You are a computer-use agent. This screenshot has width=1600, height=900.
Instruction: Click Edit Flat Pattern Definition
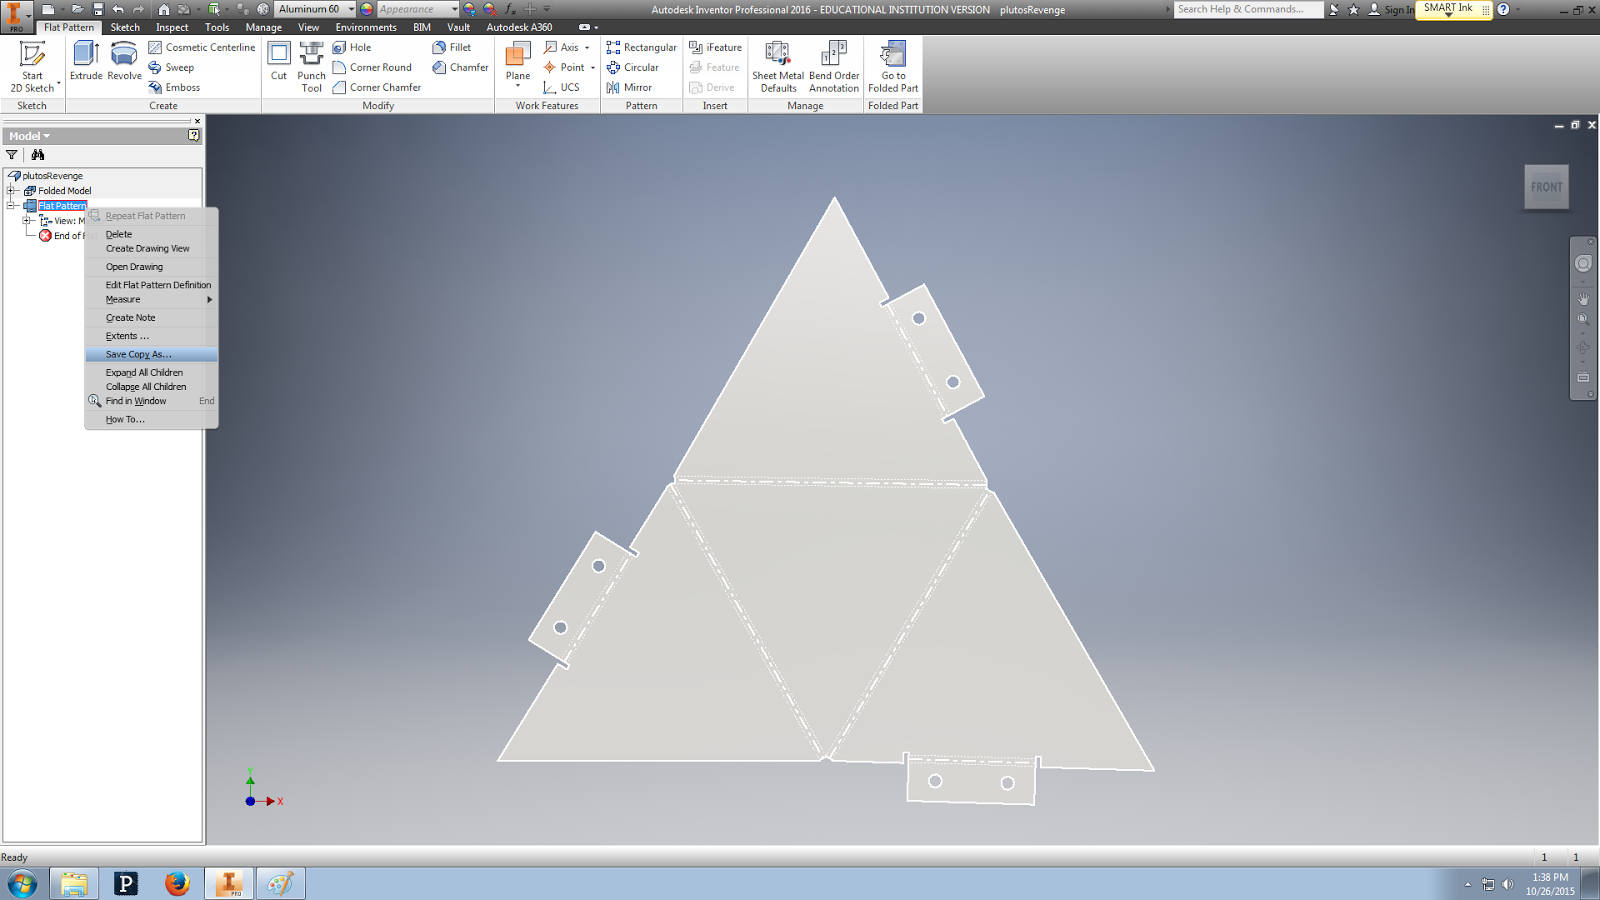(158, 284)
